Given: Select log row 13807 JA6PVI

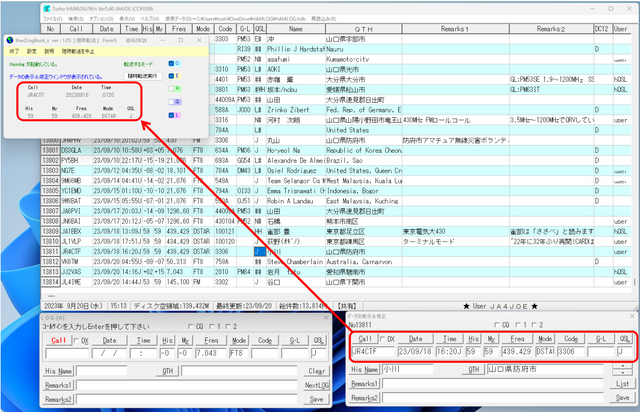Looking at the screenshot, I should 338,211.
